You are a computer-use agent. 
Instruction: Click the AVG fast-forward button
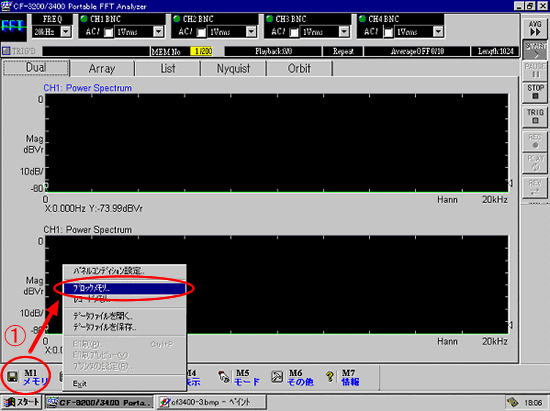535,28
